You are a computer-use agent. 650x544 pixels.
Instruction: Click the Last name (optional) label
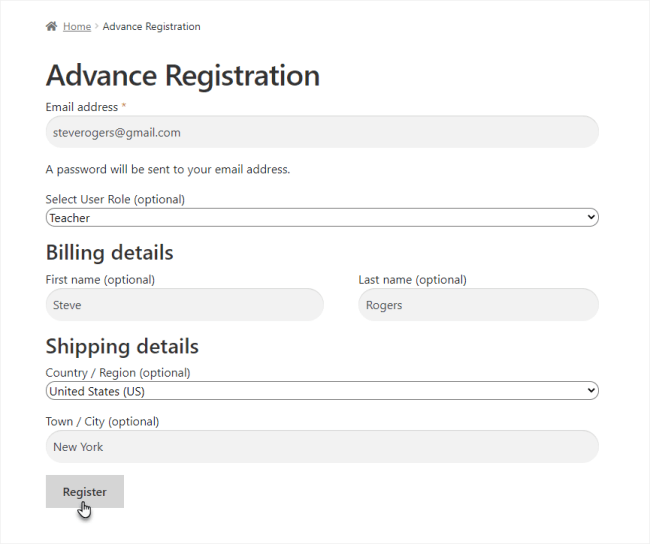pyautogui.click(x=412, y=280)
